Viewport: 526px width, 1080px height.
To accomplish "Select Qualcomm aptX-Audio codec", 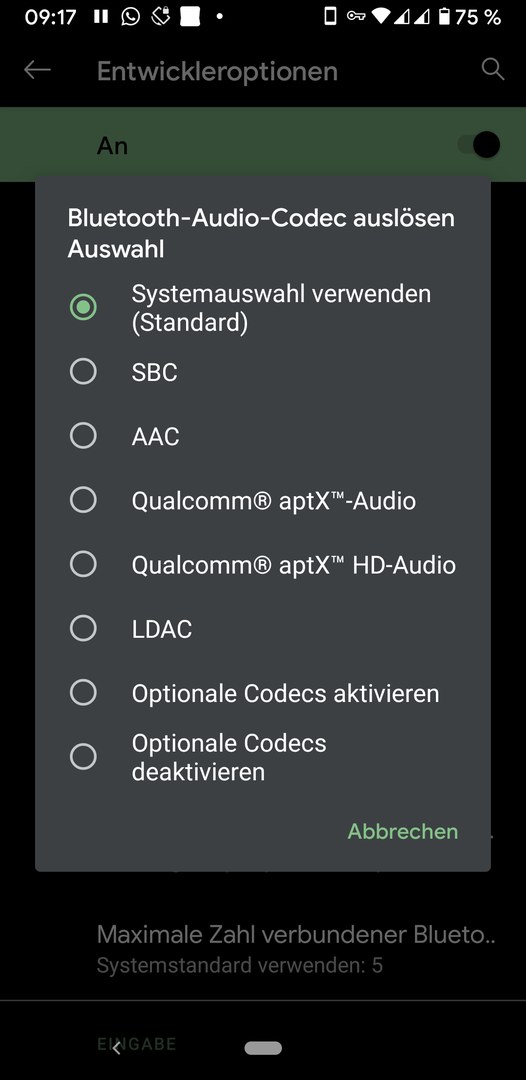I will coord(262,500).
